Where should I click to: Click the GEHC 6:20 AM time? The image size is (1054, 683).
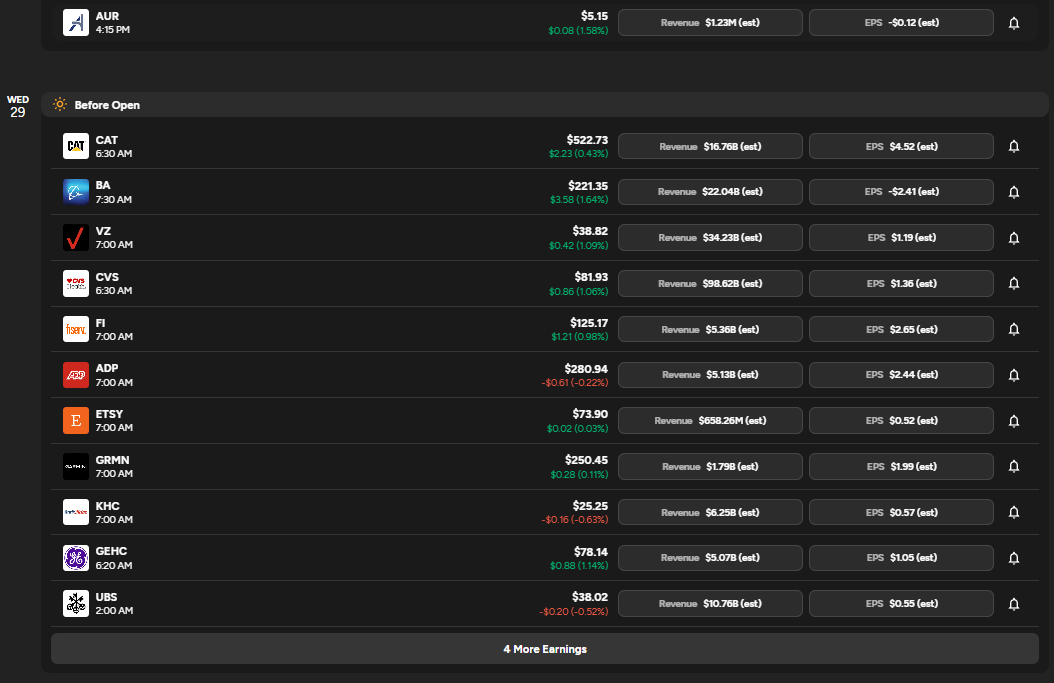[x=114, y=565]
